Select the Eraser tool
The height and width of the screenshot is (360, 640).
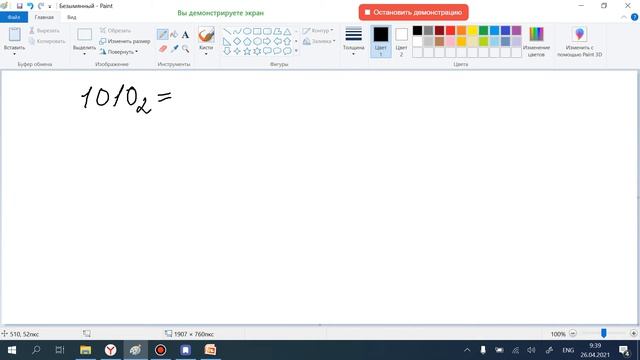[162, 49]
